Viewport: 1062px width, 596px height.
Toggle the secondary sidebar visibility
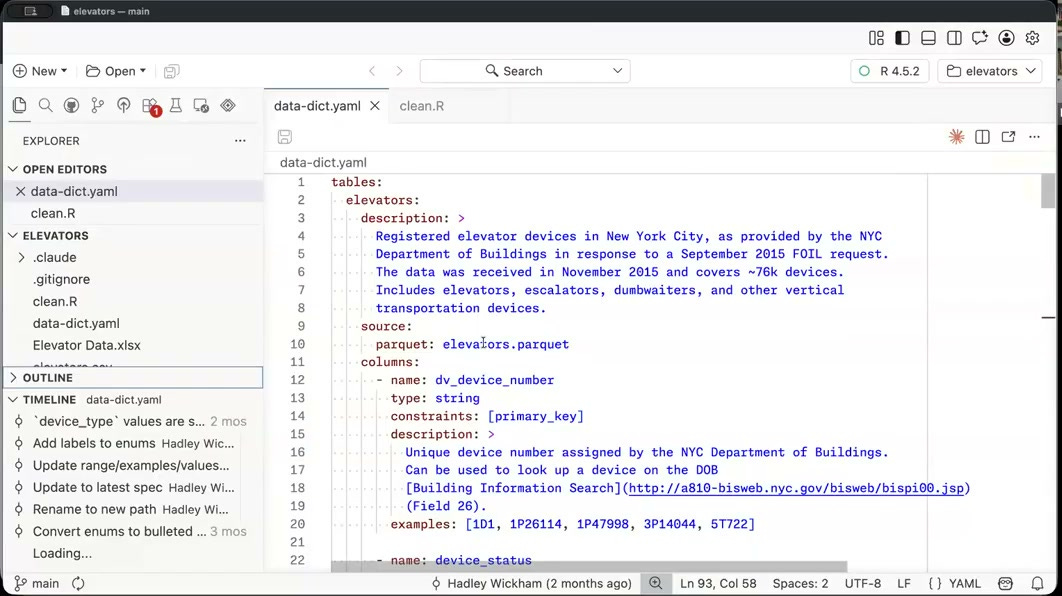954,38
